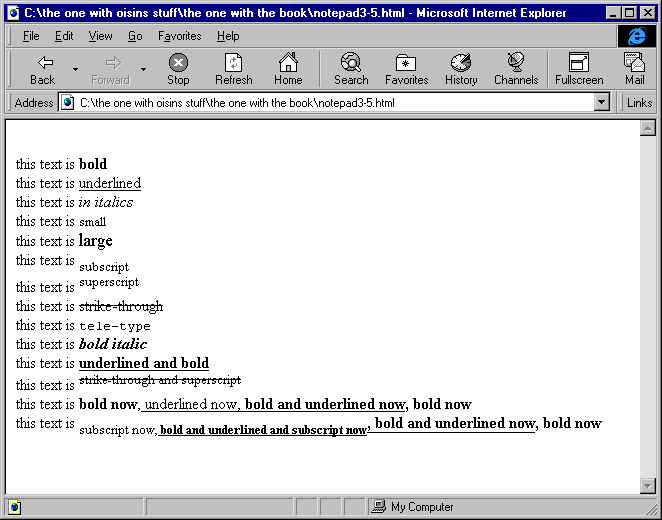Open the Back history dropdown arrow
The width and height of the screenshot is (662, 520).
(75, 69)
